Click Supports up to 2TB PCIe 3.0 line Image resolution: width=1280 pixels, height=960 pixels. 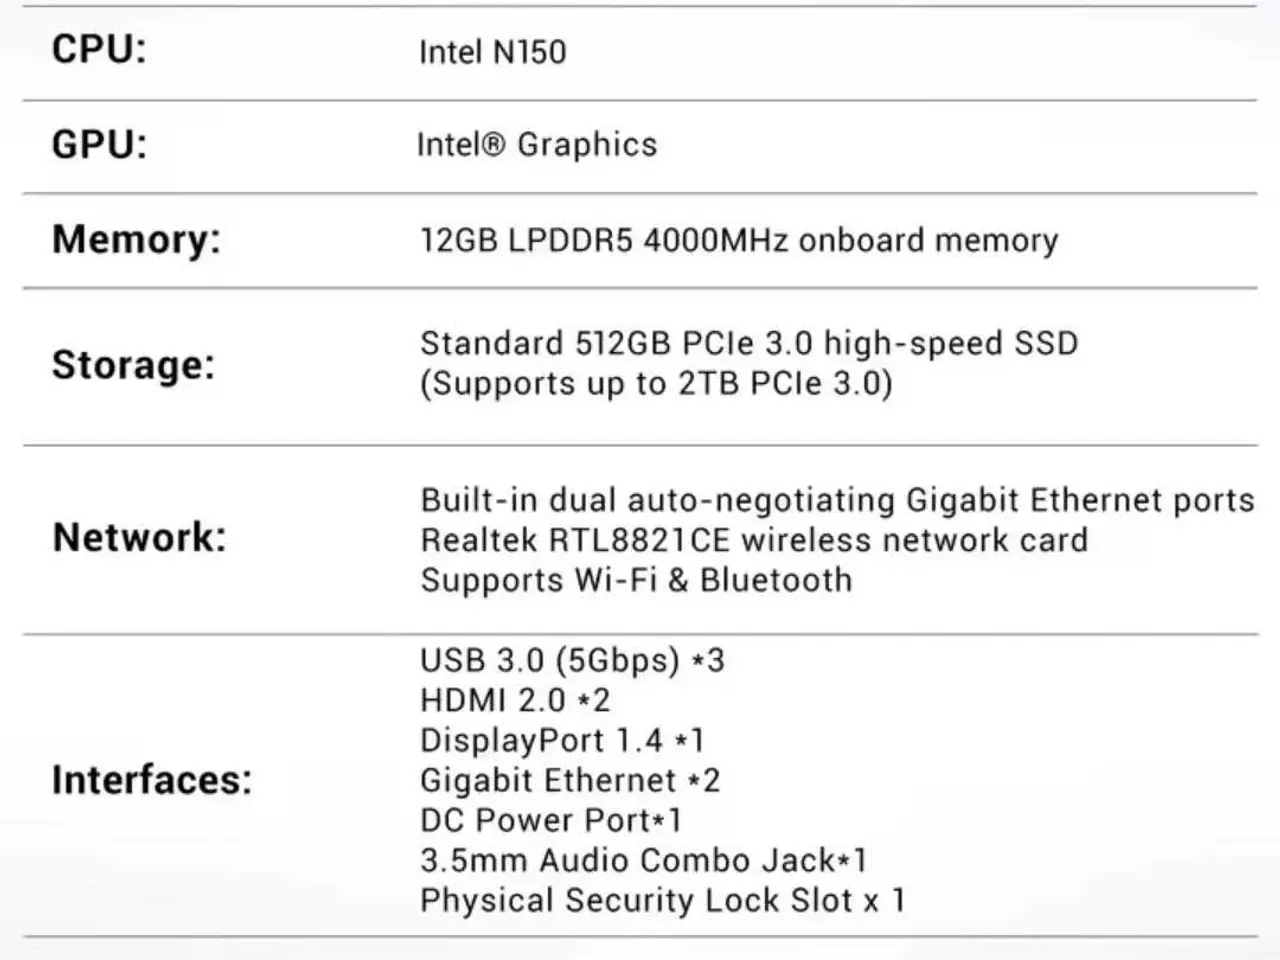tap(656, 384)
